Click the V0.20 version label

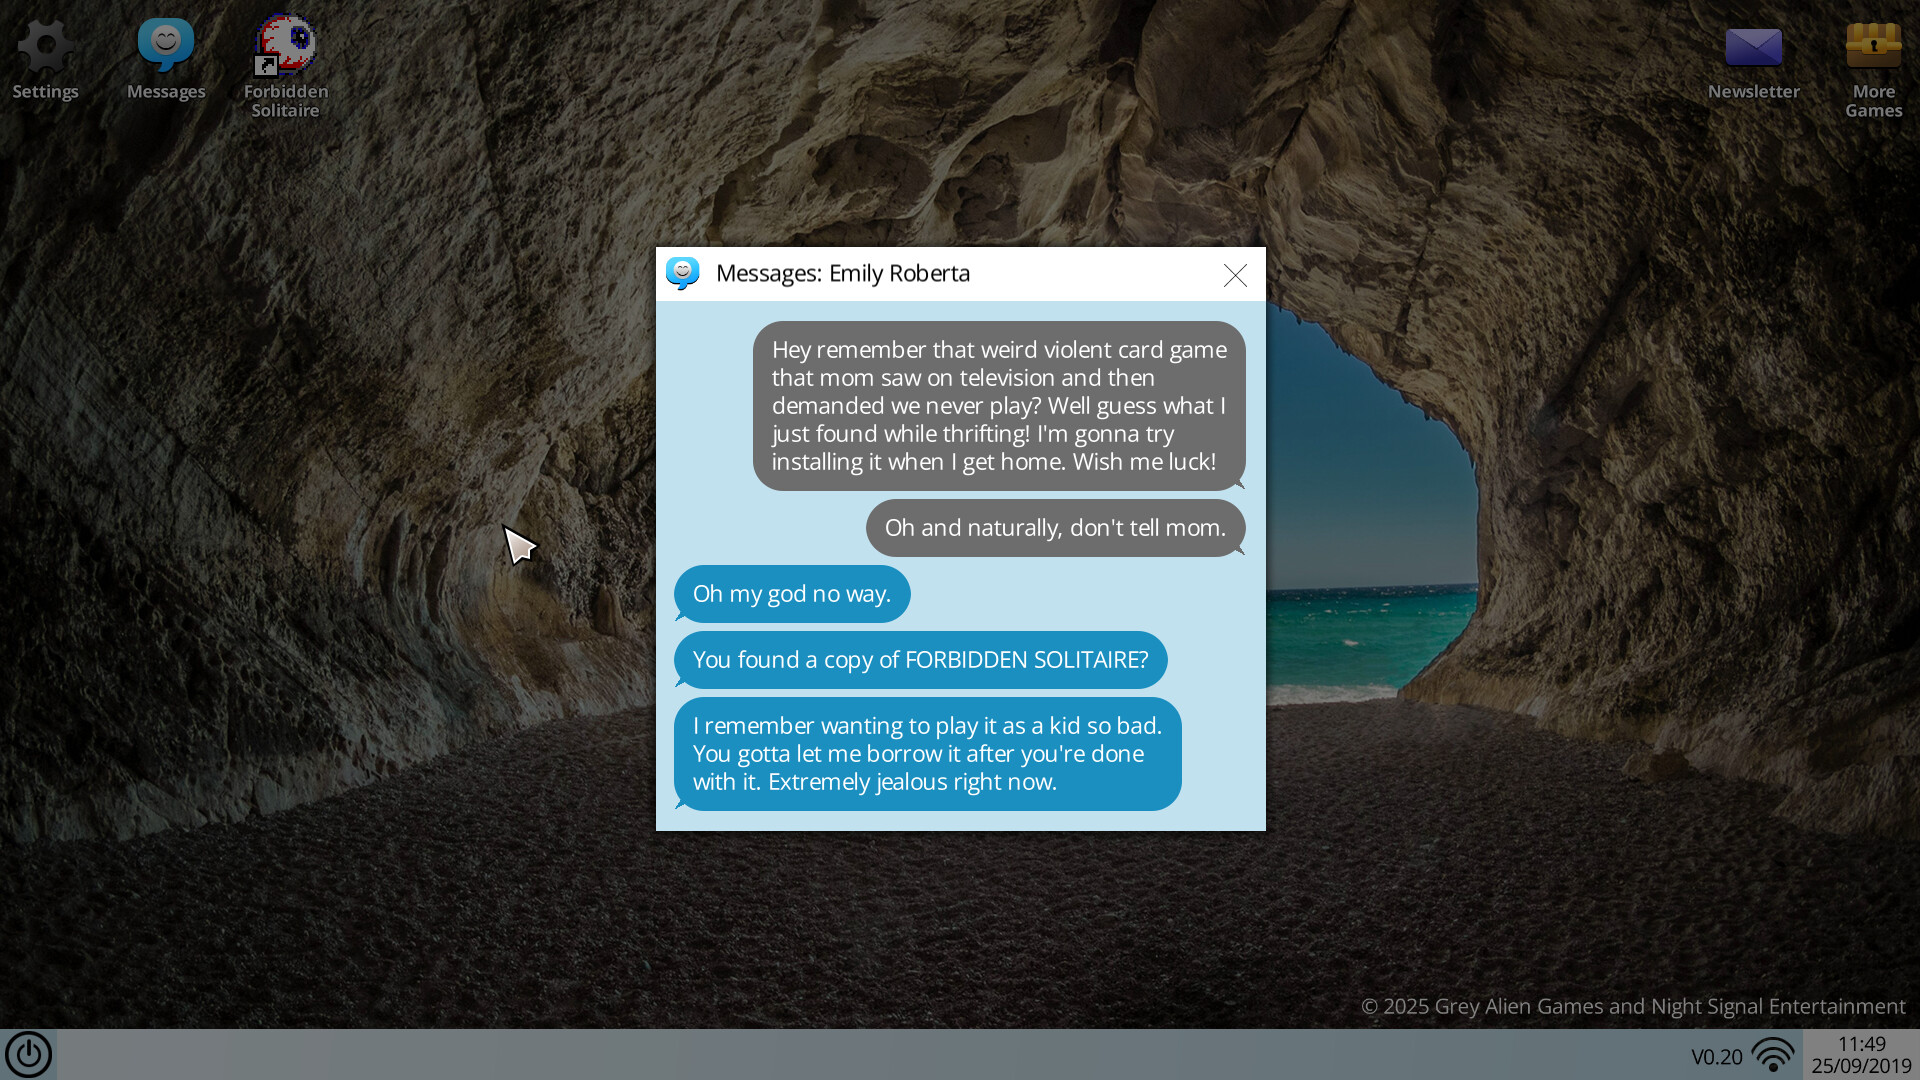(1717, 1055)
